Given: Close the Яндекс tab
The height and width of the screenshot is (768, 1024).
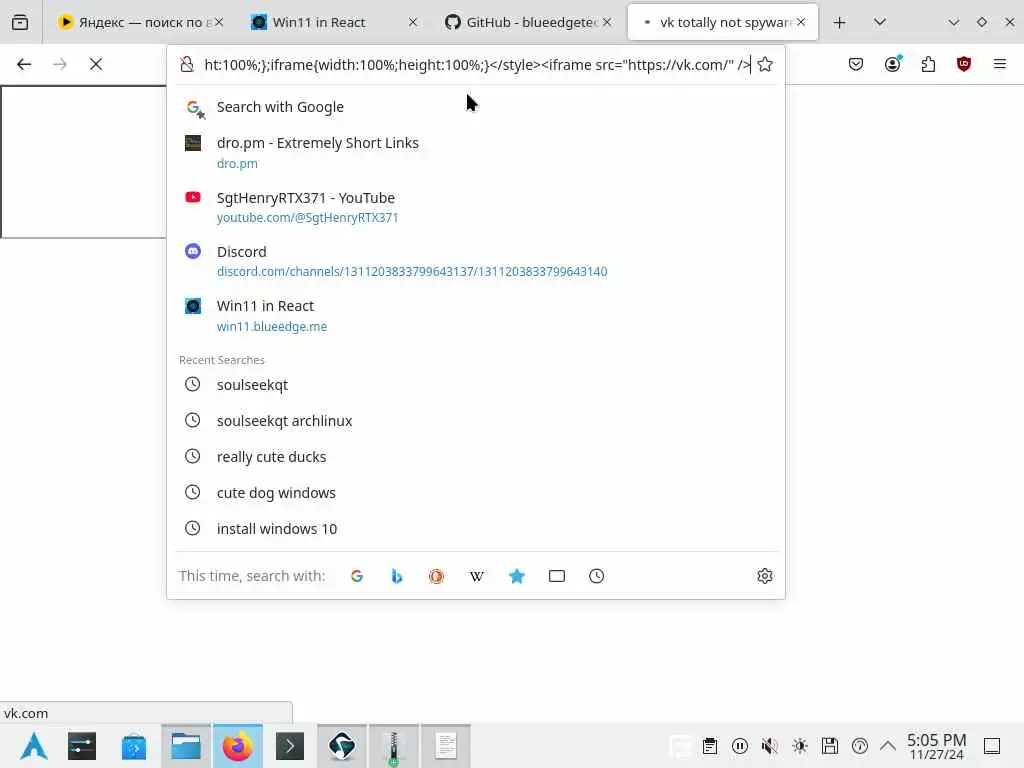Looking at the screenshot, I should [x=219, y=22].
